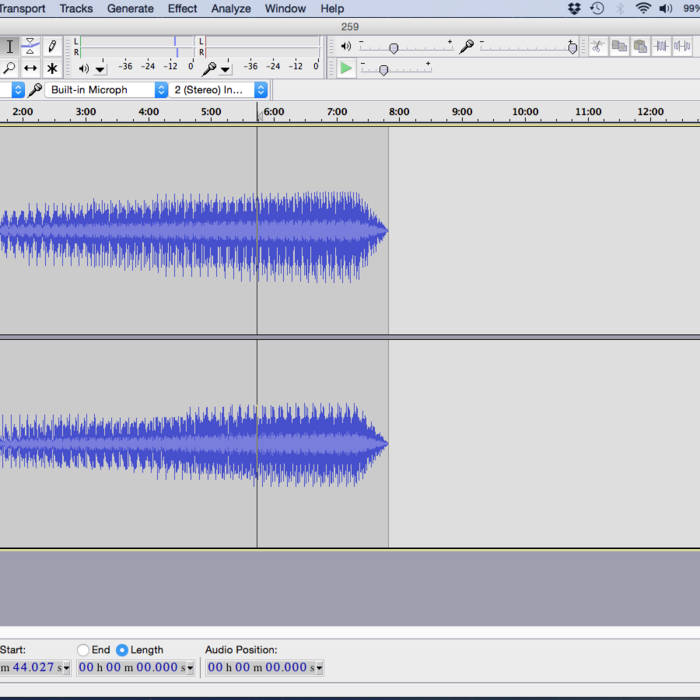Select the Envelope tool
Screen dimensions: 700x700
(31, 47)
